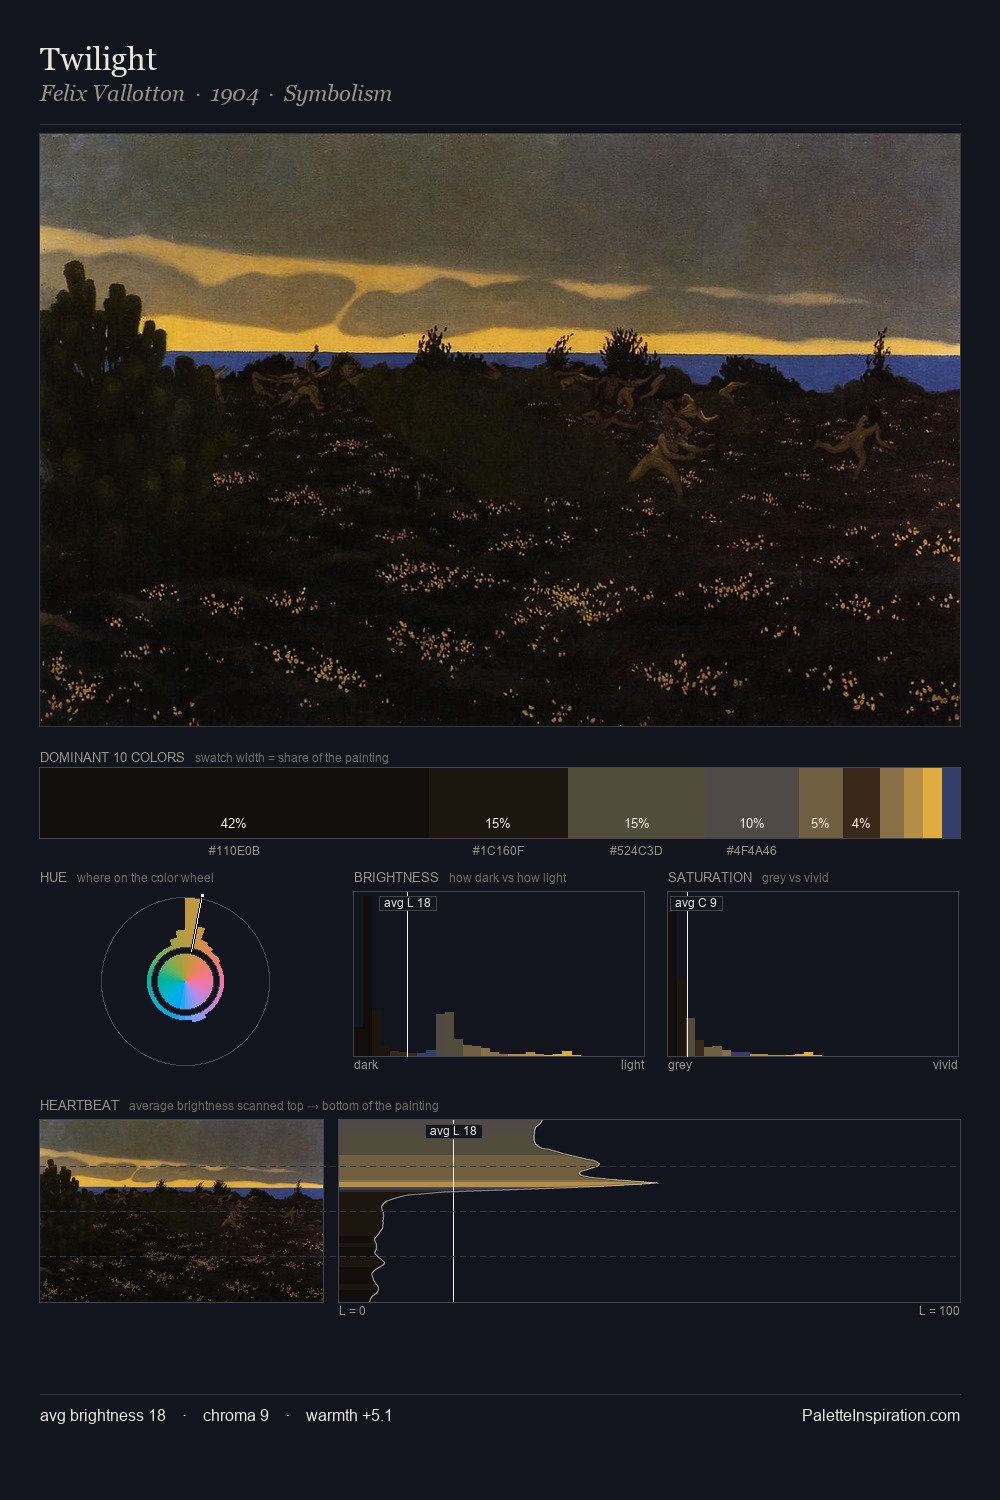Click the 'warmth +5.1' footer stat
The height and width of the screenshot is (1500, 1000).
pos(349,1415)
